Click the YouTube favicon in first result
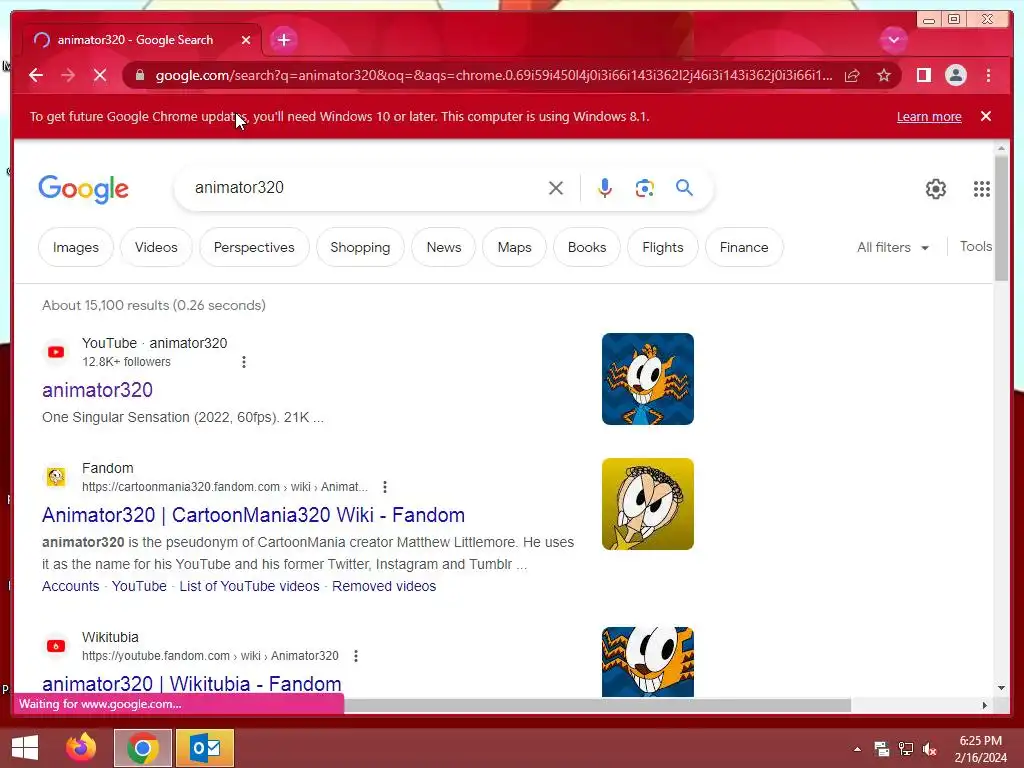 click(x=56, y=352)
